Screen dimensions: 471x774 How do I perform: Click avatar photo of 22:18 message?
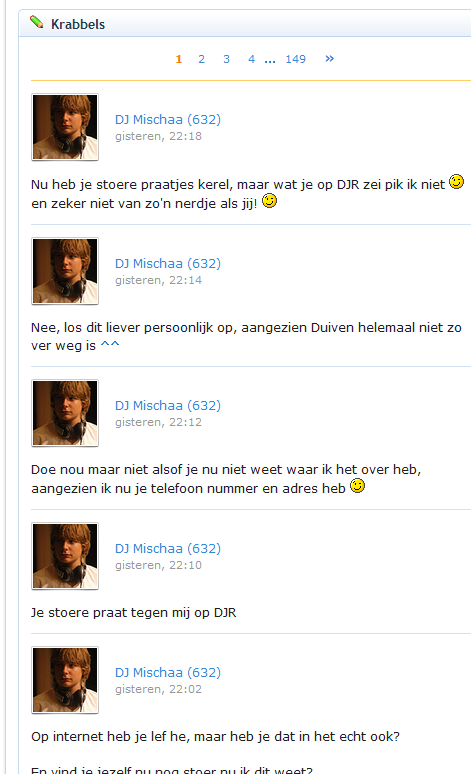point(65,127)
